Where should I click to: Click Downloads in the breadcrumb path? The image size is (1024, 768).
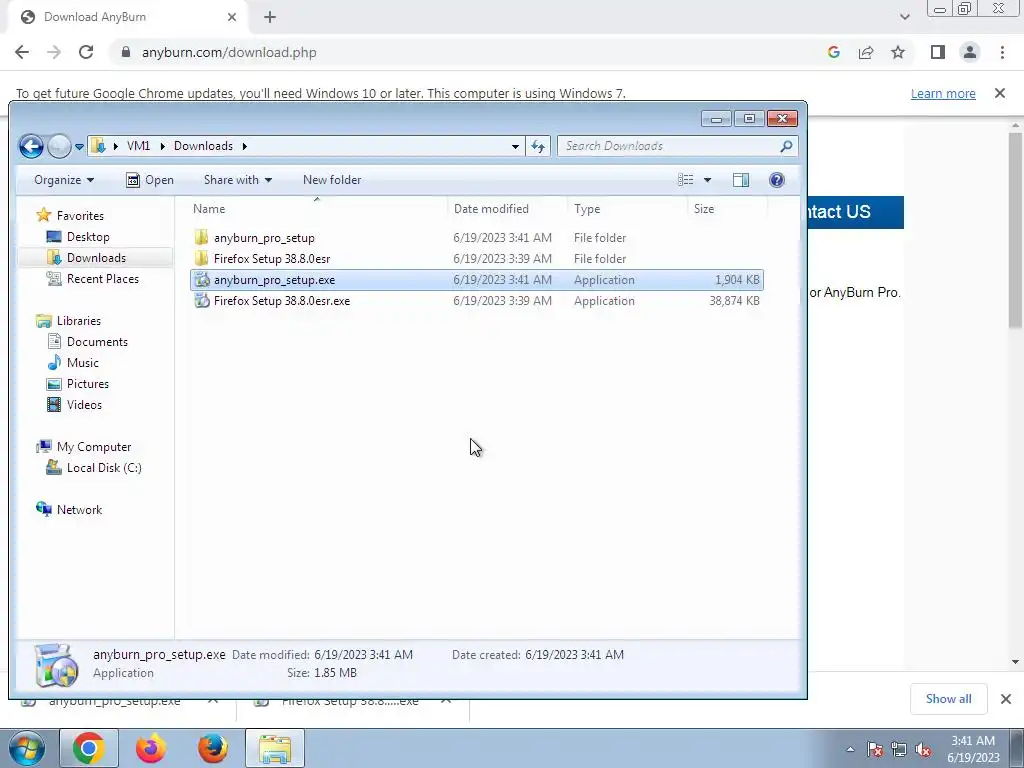203,146
